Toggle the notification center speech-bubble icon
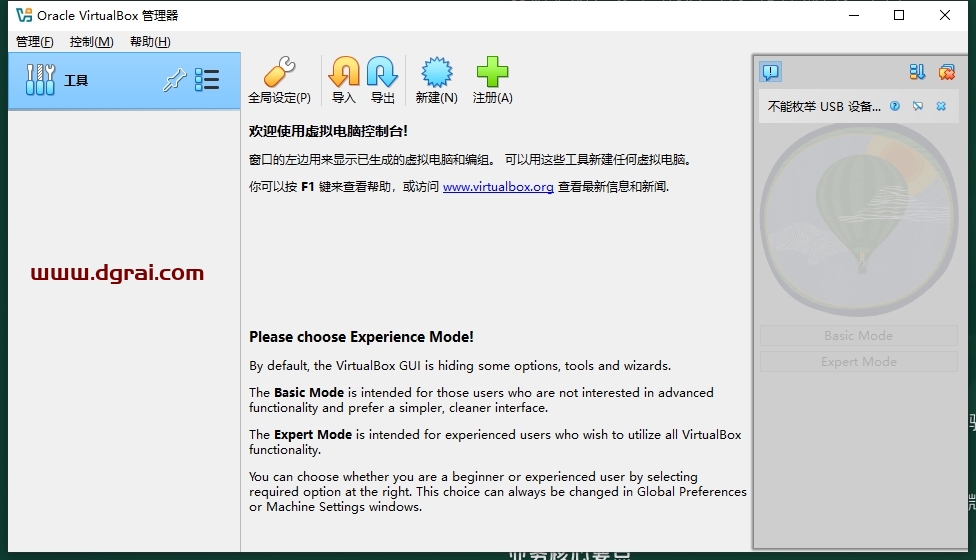 coord(771,72)
